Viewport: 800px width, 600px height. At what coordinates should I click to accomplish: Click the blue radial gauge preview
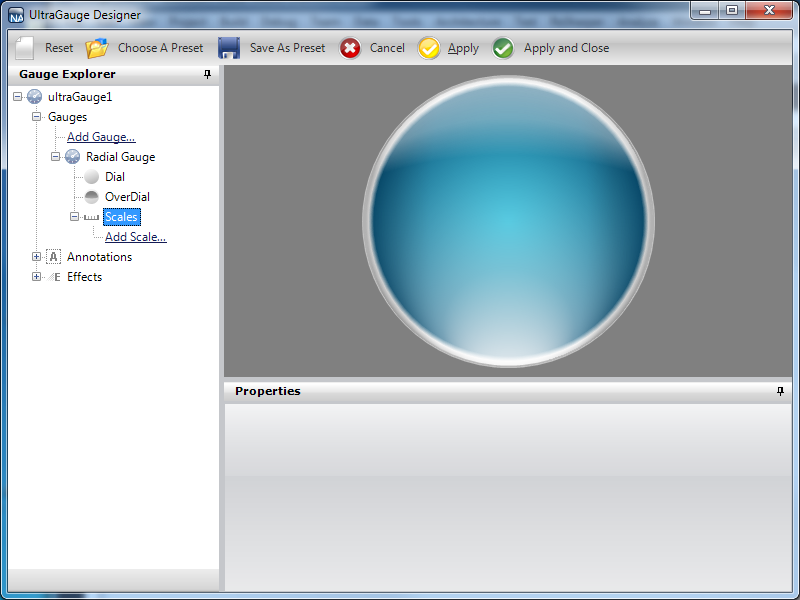508,221
